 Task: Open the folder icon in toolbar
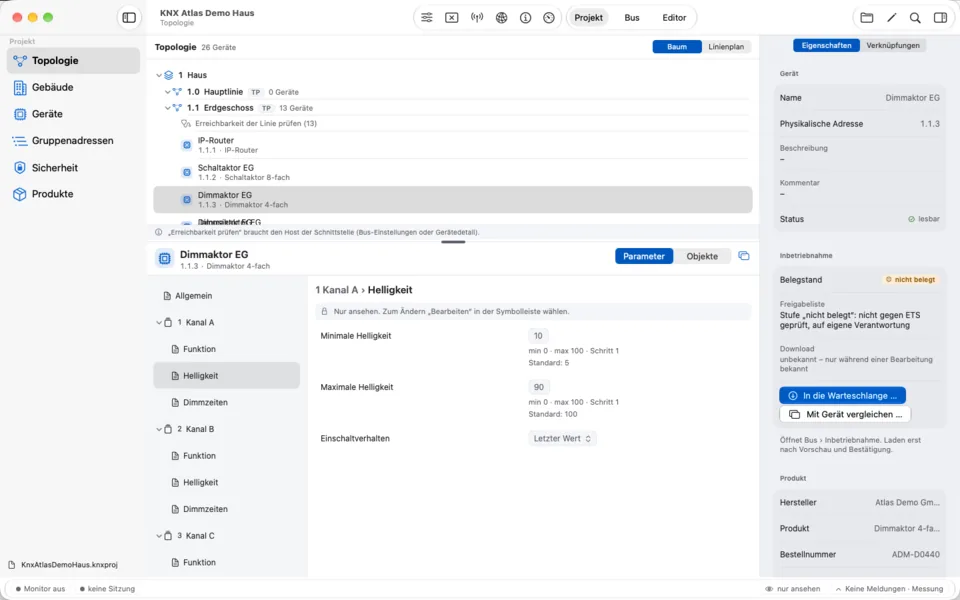pos(866,18)
